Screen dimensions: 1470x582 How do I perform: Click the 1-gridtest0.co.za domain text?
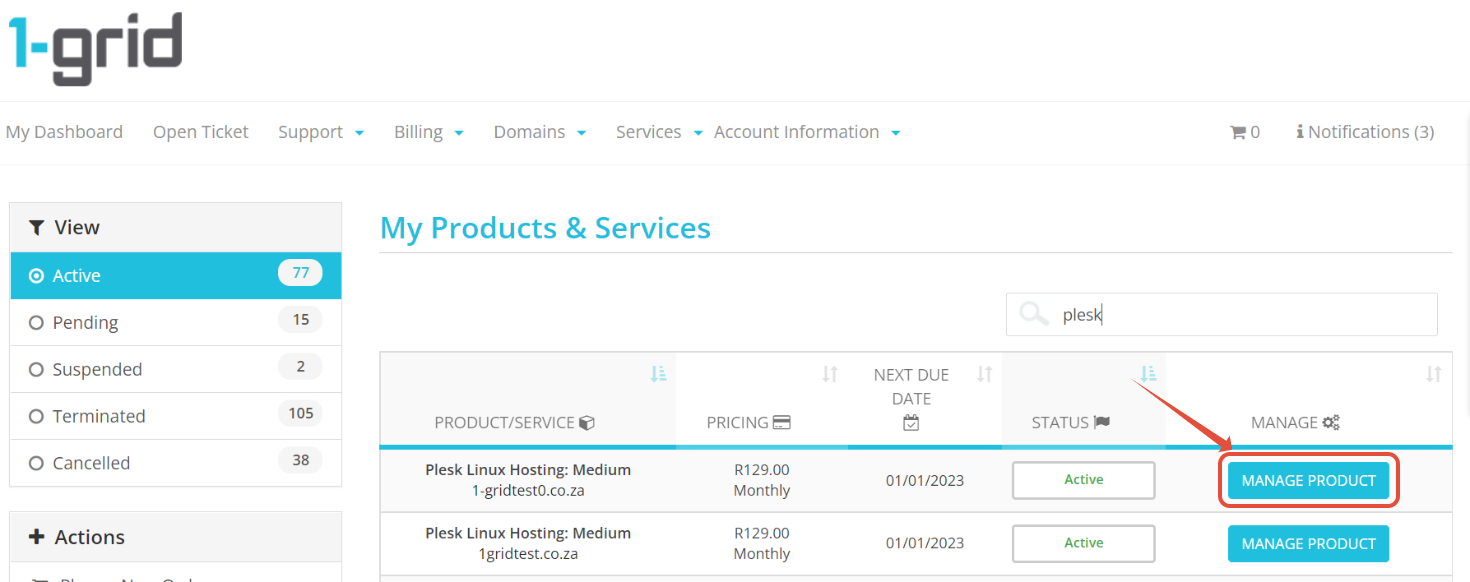point(528,491)
